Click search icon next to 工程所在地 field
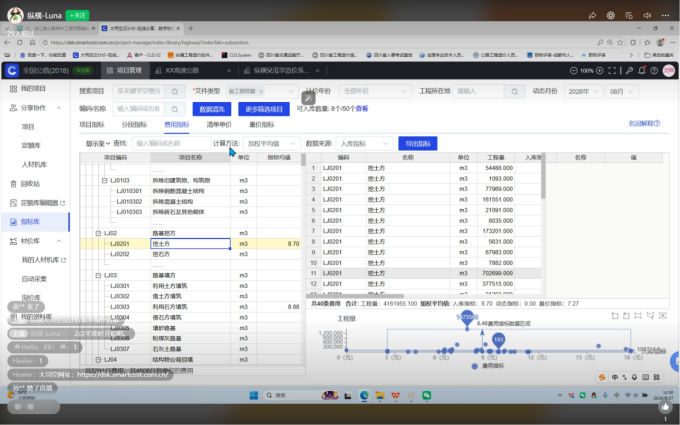680x425 pixels. (x=514, y=92)
